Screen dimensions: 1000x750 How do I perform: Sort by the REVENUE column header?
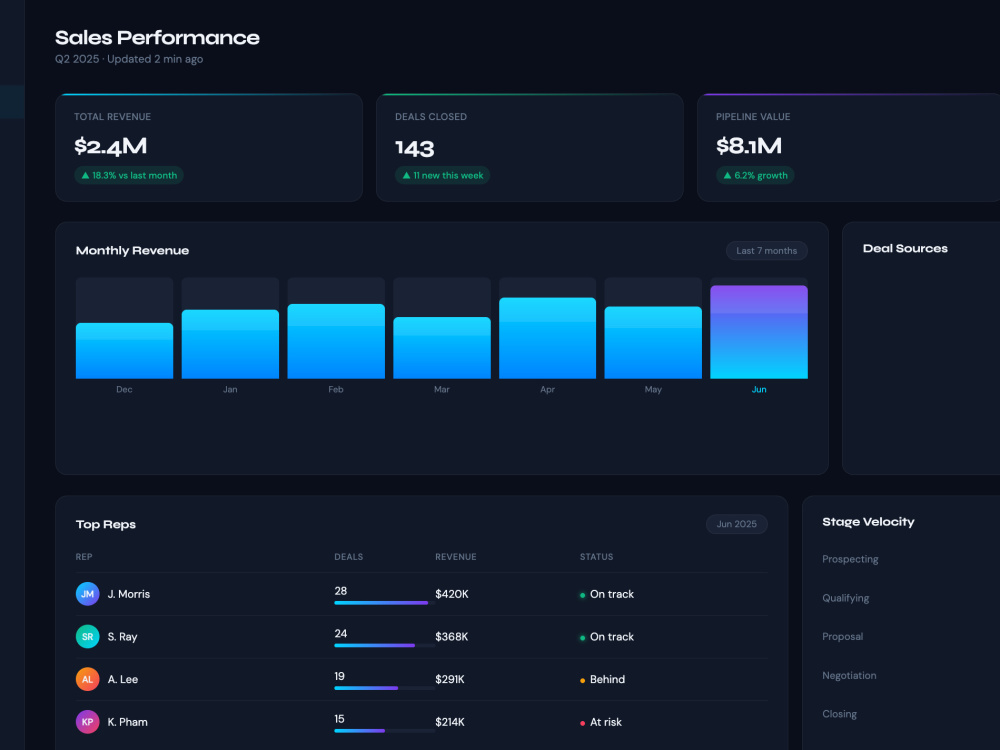pyautogui.click(x=456, y=557)
